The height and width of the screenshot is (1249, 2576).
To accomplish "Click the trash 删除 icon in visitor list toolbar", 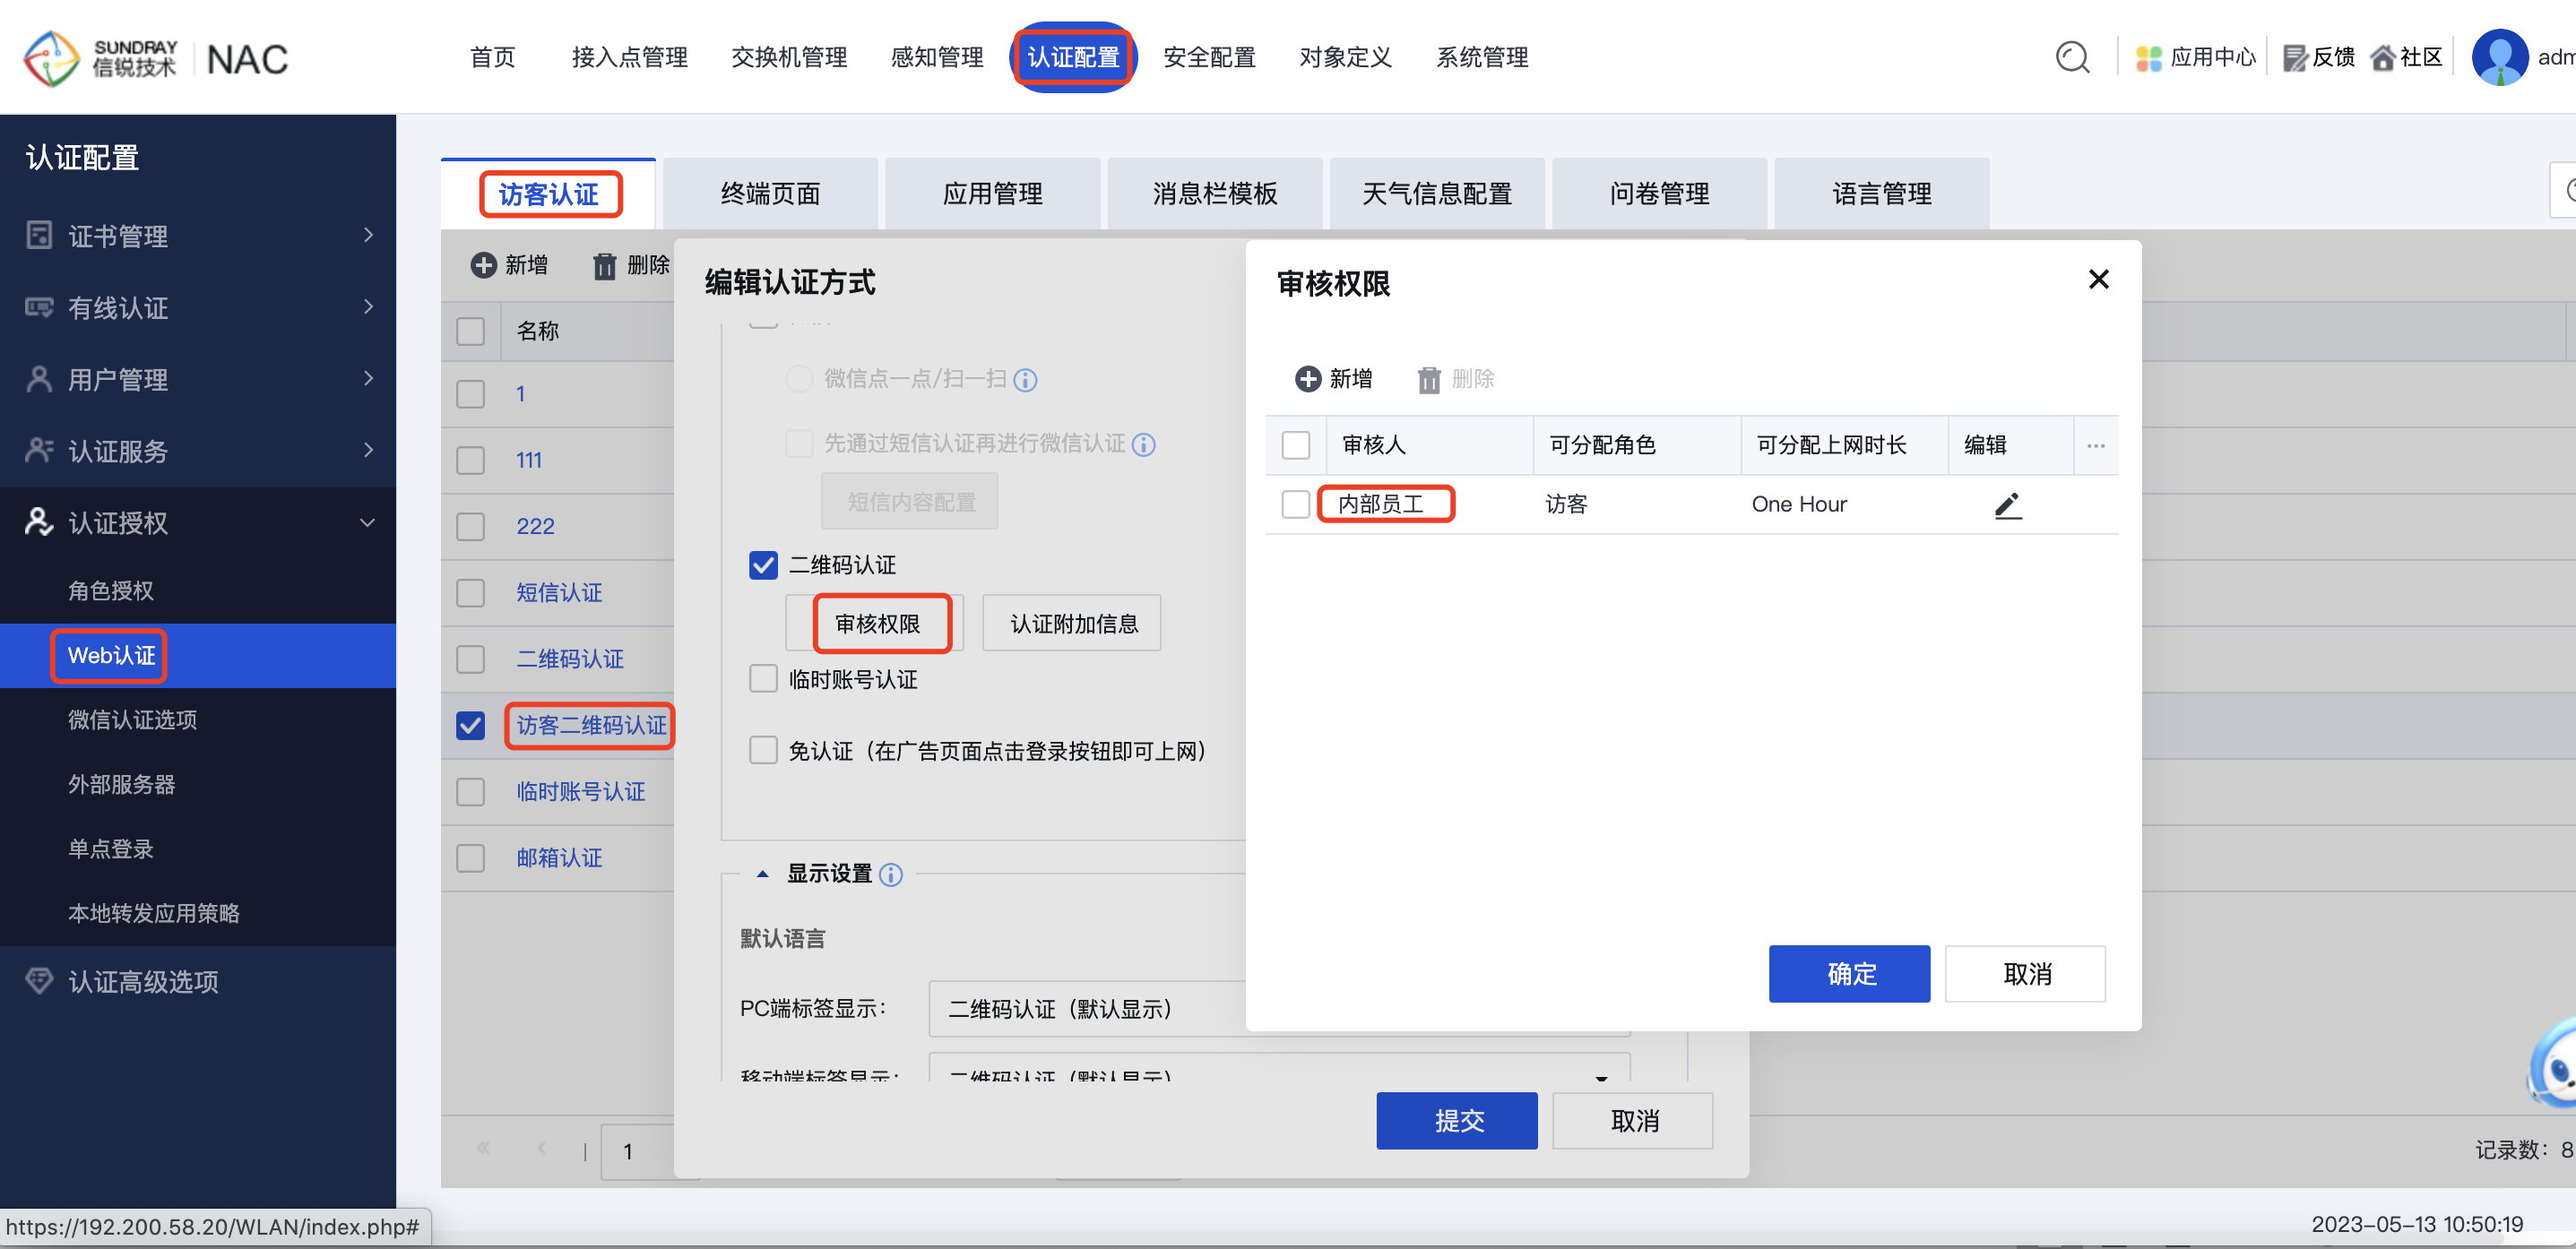I will point(605,266).
